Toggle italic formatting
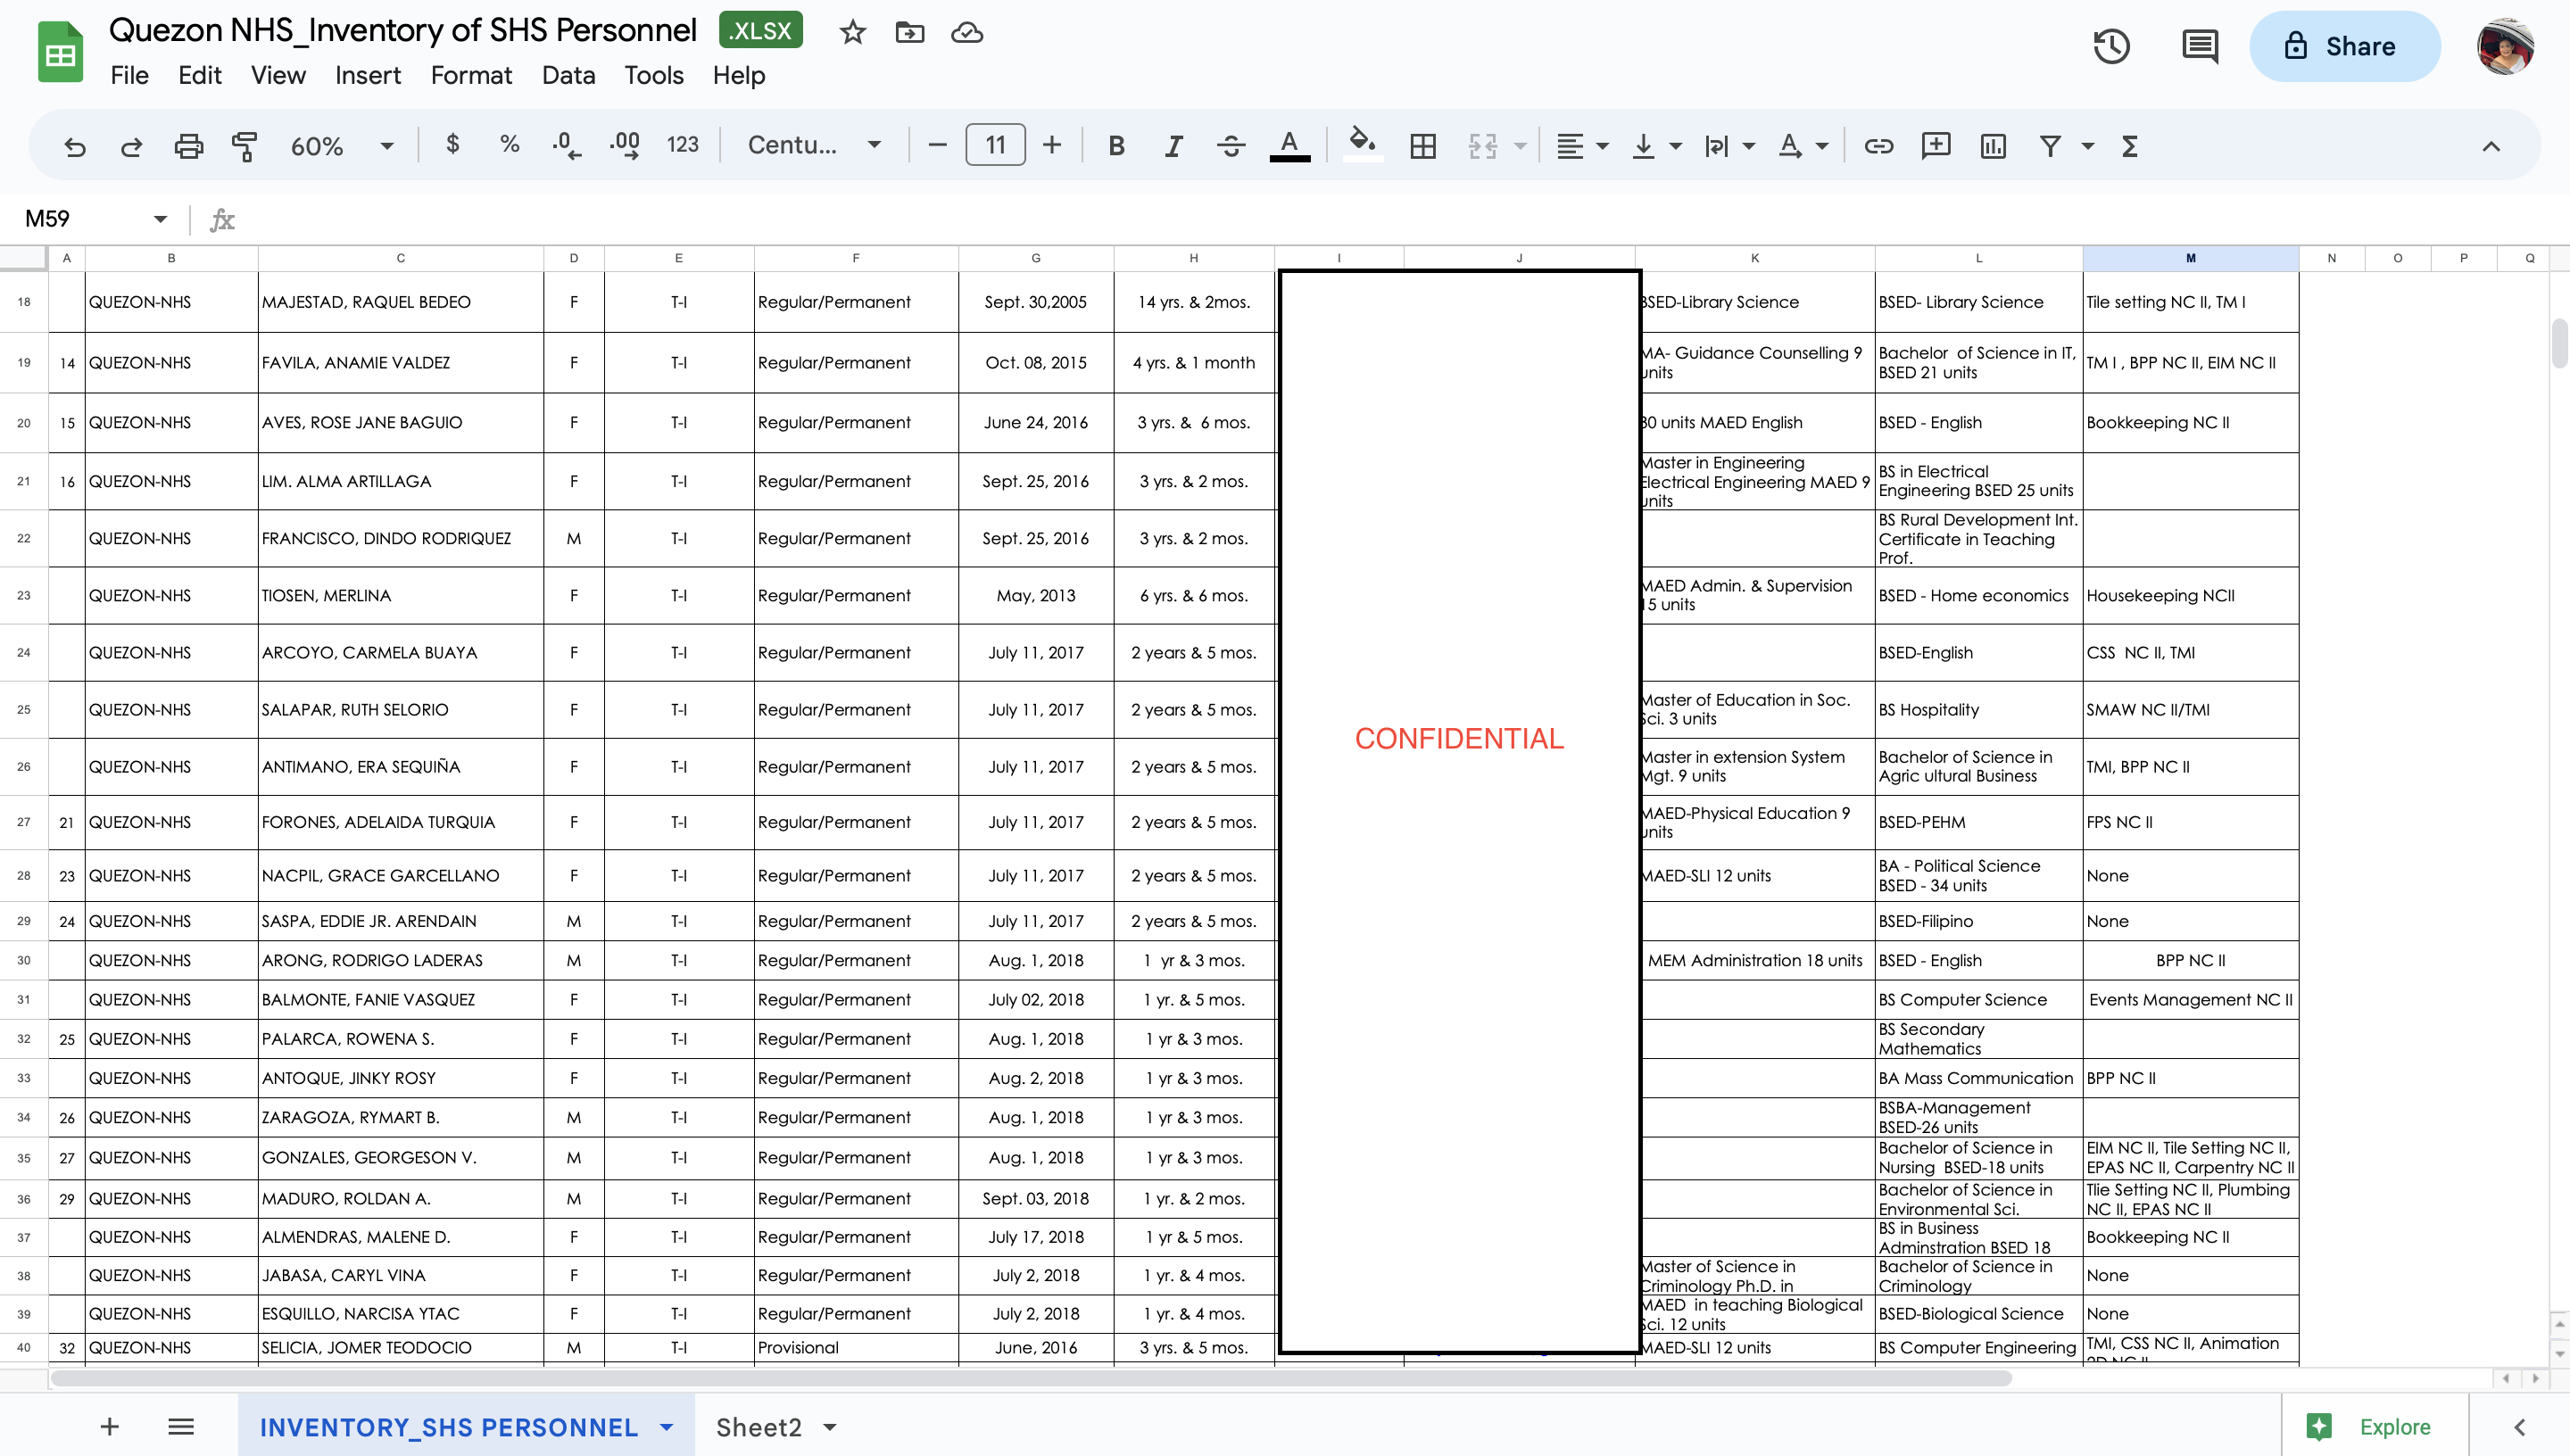The width and height of the screenshot is (2570, 1456). pyautogui.click(x=1173, y=146)
